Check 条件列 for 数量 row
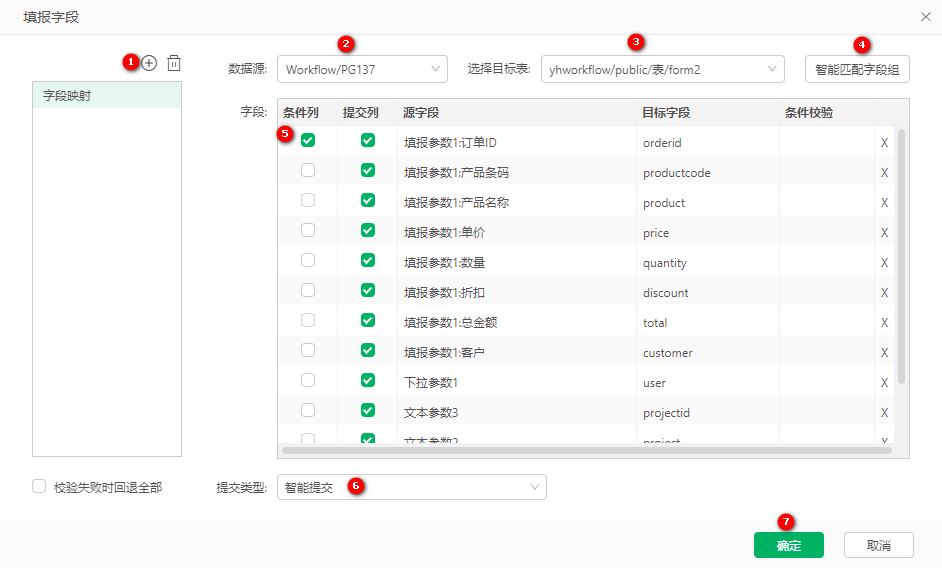942x568 pixels. tap(308, 260)
